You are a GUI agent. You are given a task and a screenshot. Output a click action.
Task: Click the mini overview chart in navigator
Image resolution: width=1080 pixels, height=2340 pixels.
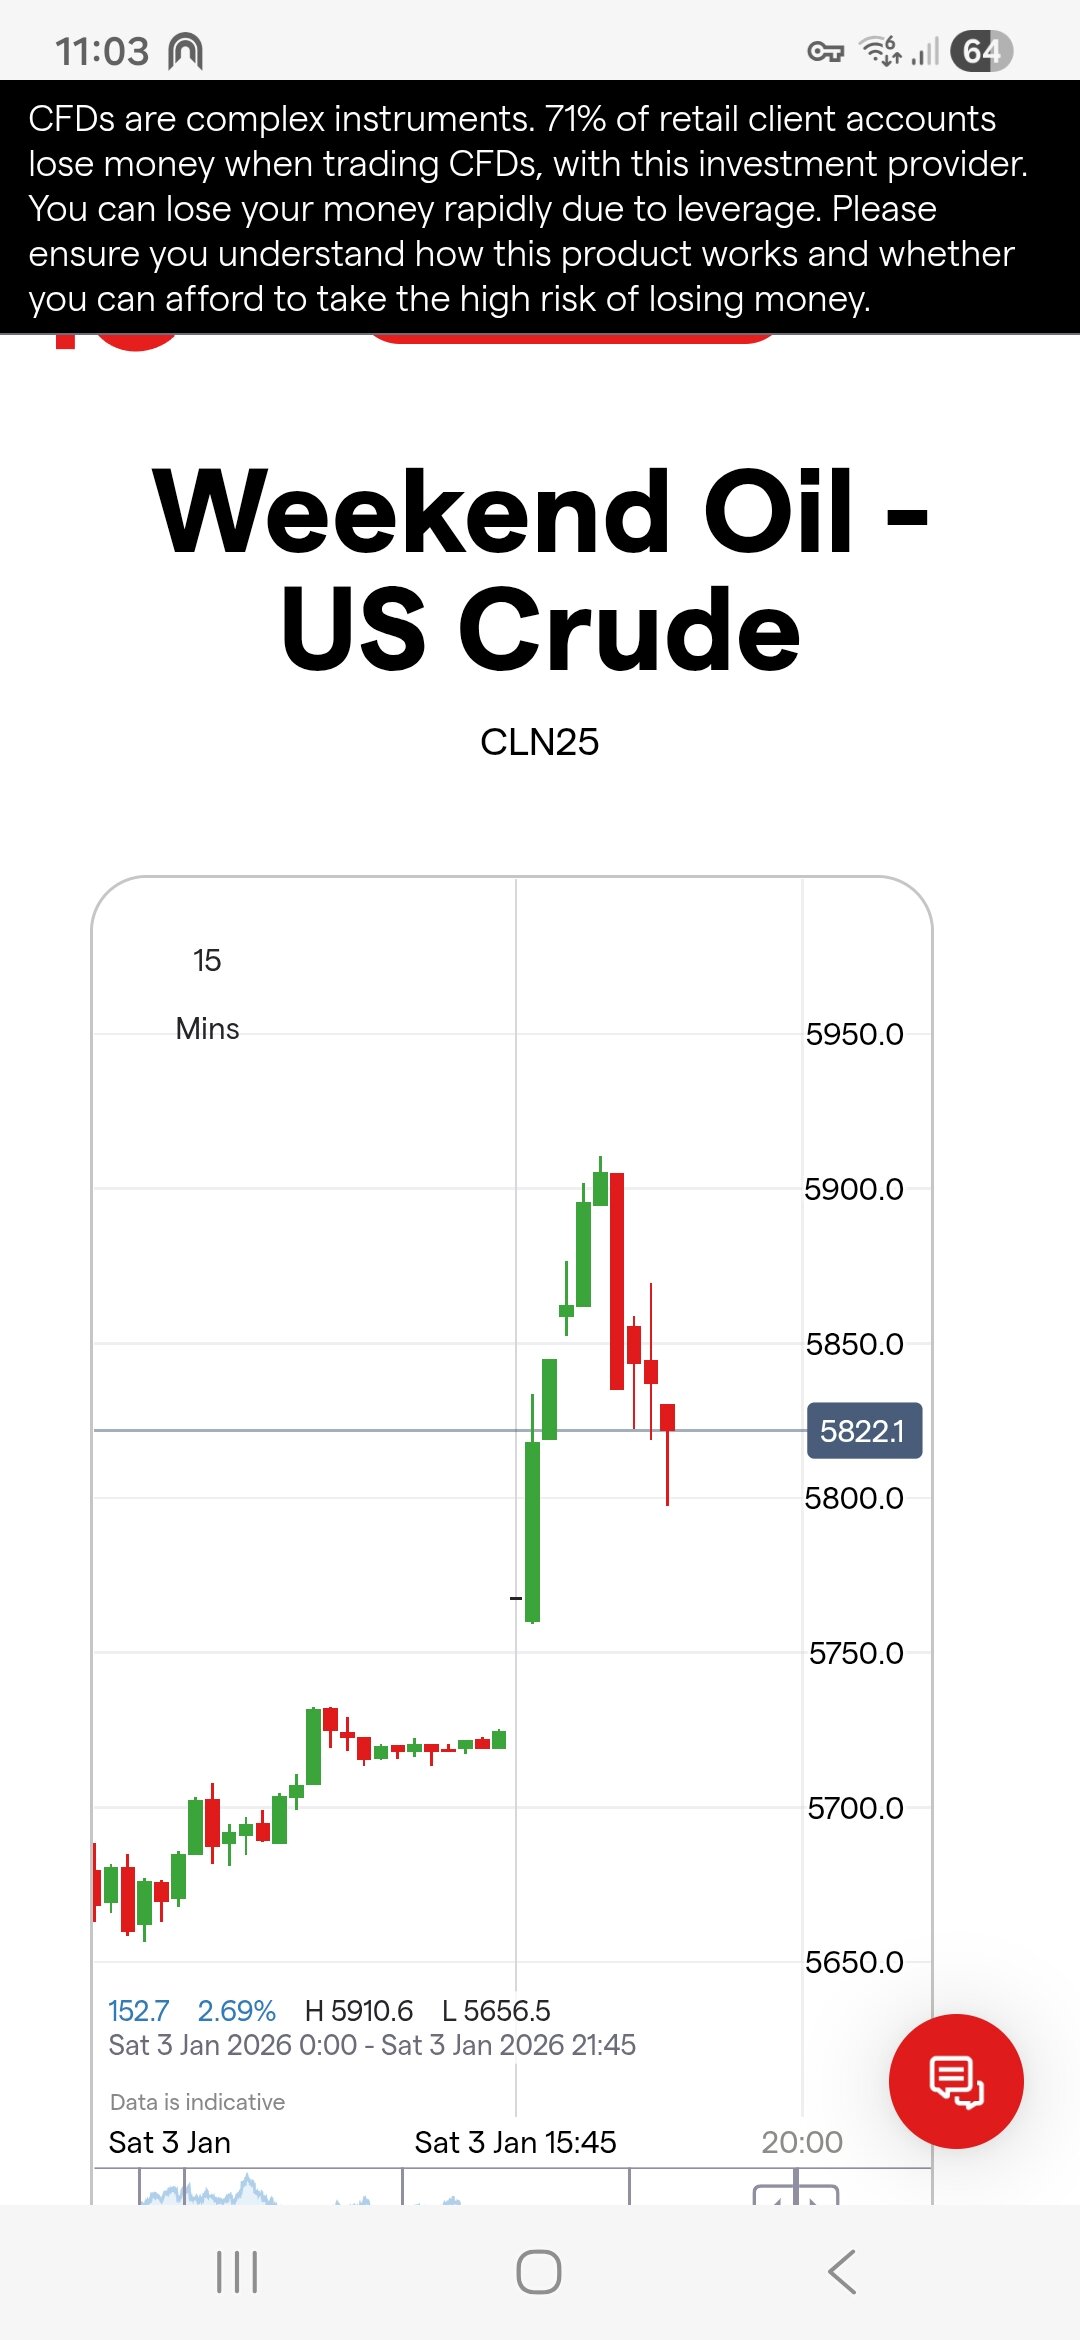[210, 2192]
